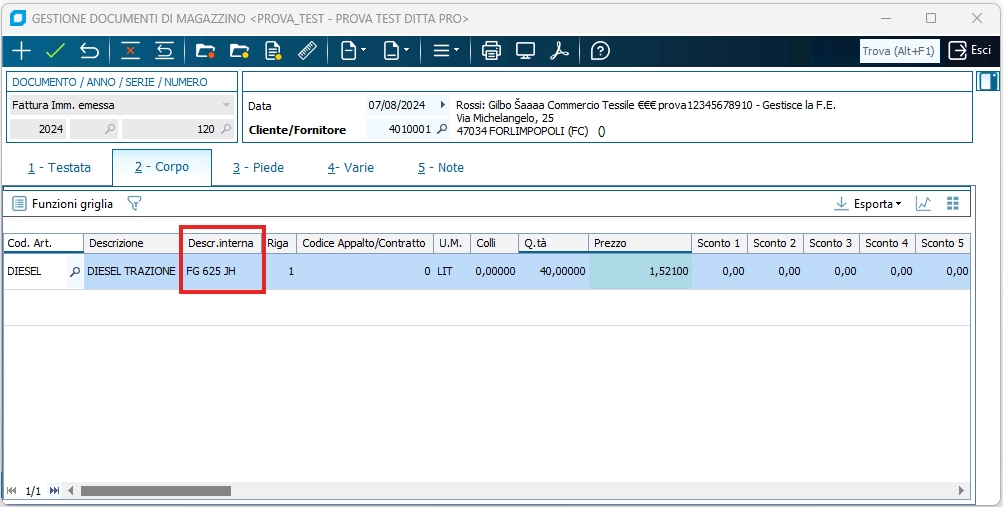Click quantity cell 40,00000
Viewport: 1003px width, 507px height.
tap(553, 271)
